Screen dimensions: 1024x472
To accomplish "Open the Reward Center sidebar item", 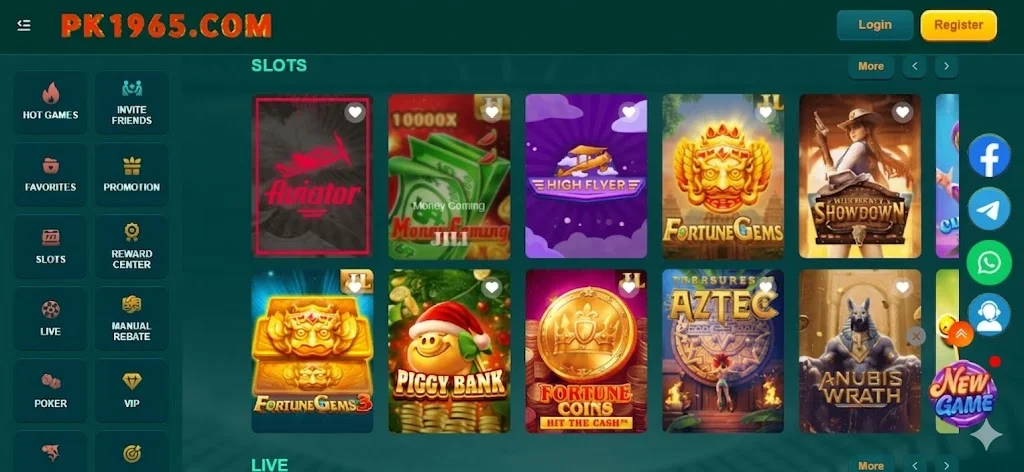I will [131, 247].
